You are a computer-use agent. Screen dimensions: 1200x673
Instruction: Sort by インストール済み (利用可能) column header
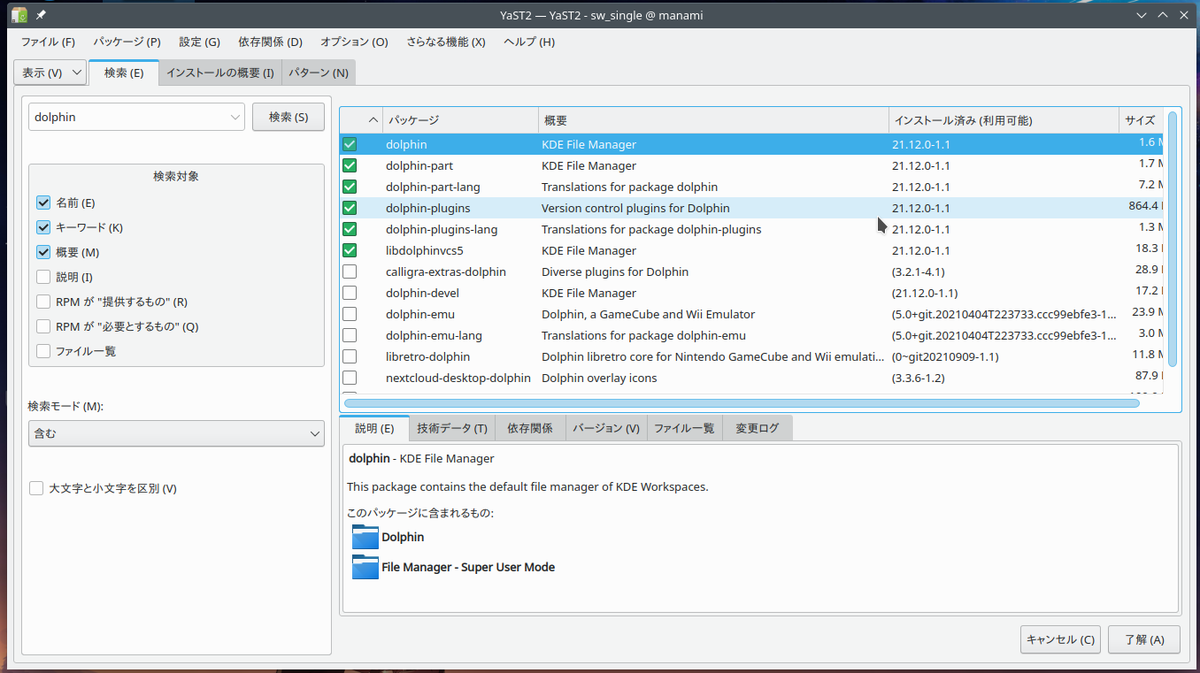(1004, 120)
